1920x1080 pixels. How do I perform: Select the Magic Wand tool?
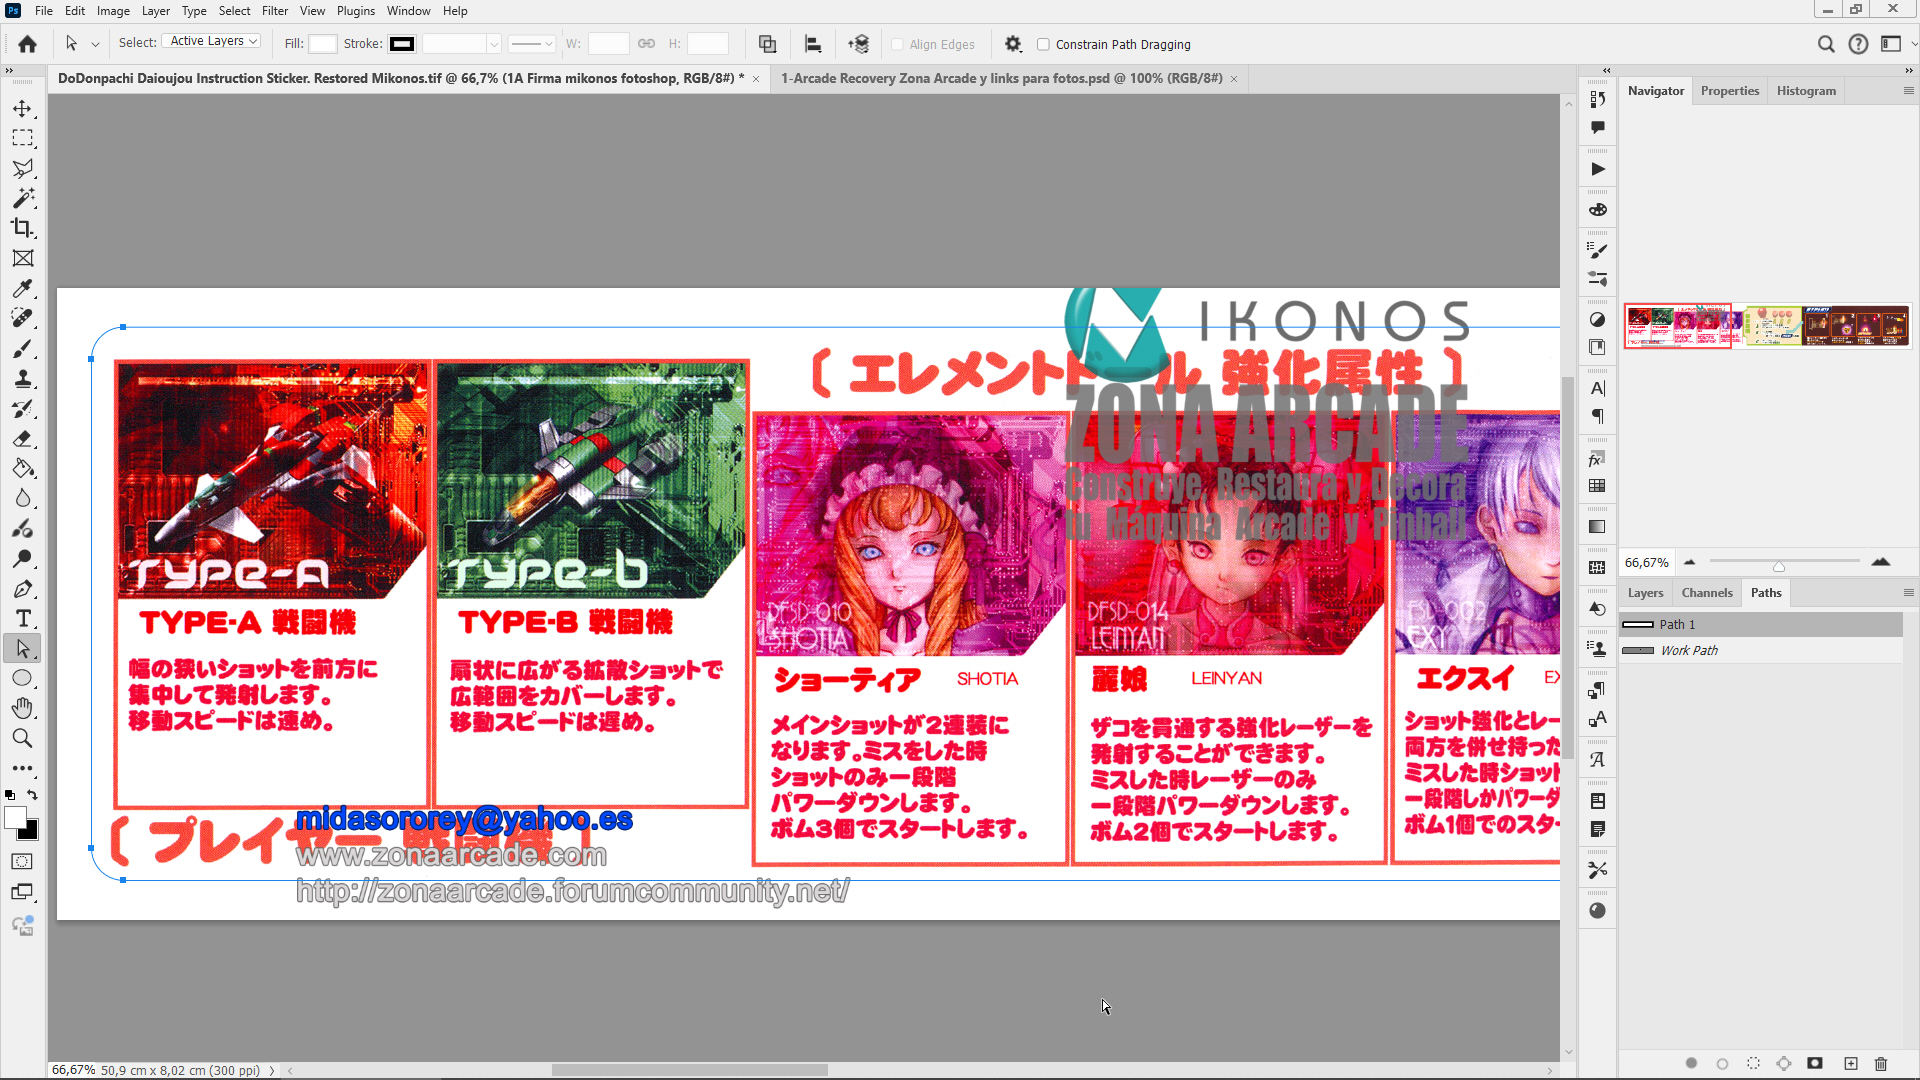[22, 198]
